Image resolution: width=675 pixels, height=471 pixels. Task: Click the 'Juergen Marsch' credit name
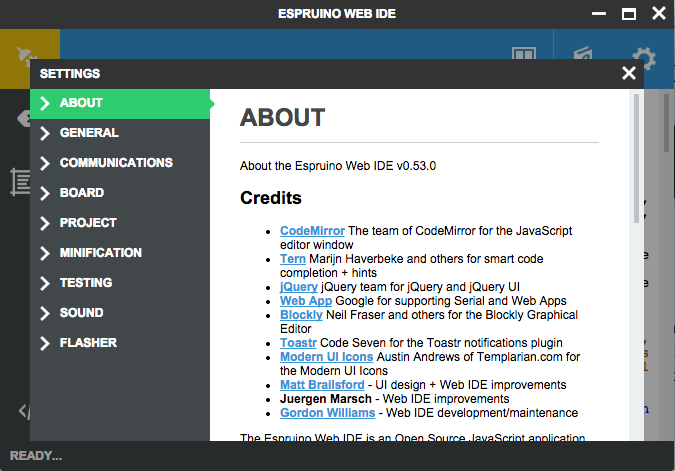[325, 399]
